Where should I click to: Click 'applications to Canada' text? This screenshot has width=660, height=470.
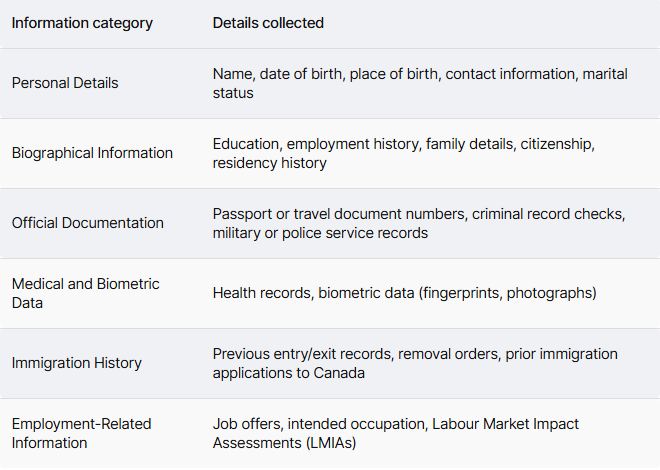288,373
